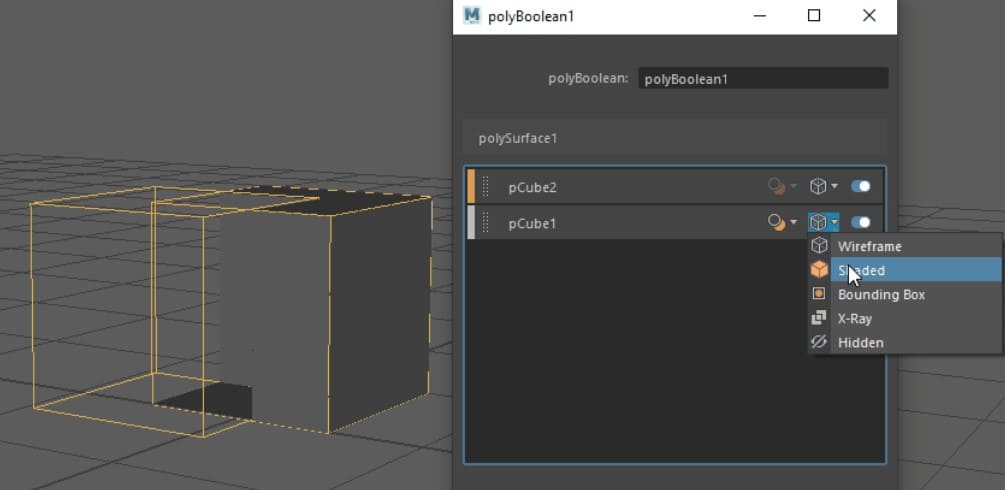Click the drag handle grip on the pCube1 row
This screenshot has height=490, width=1005.
486,223
